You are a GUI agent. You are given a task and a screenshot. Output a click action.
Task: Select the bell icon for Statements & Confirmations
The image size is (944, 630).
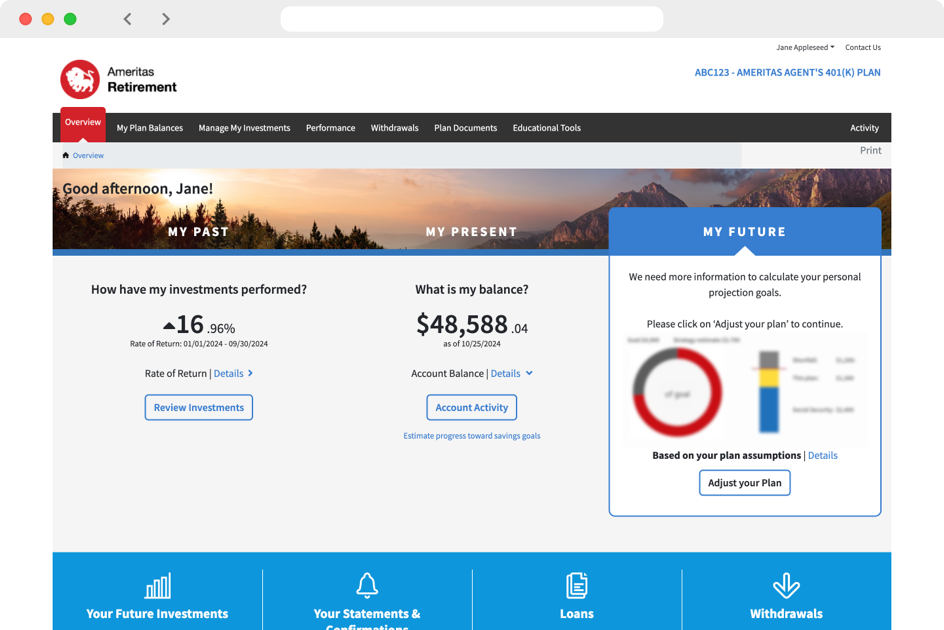click(366, 584)
